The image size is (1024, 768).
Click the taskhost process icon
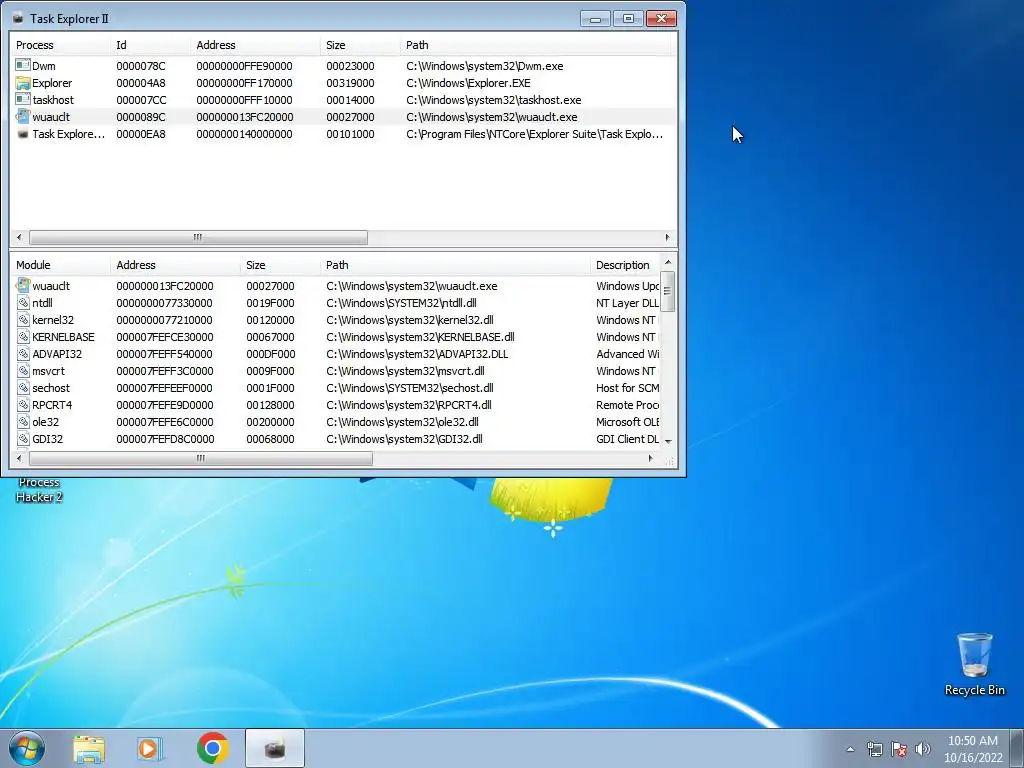(23, 99)
